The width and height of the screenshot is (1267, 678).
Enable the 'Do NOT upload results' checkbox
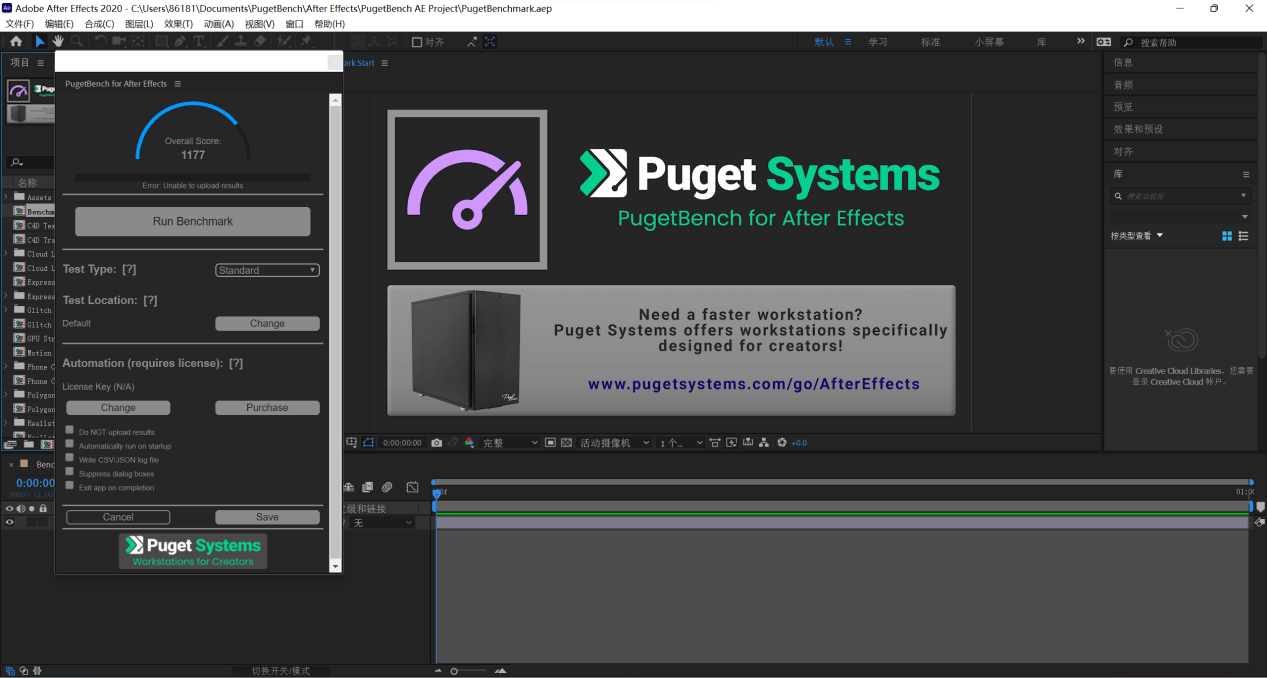(70, 431)
